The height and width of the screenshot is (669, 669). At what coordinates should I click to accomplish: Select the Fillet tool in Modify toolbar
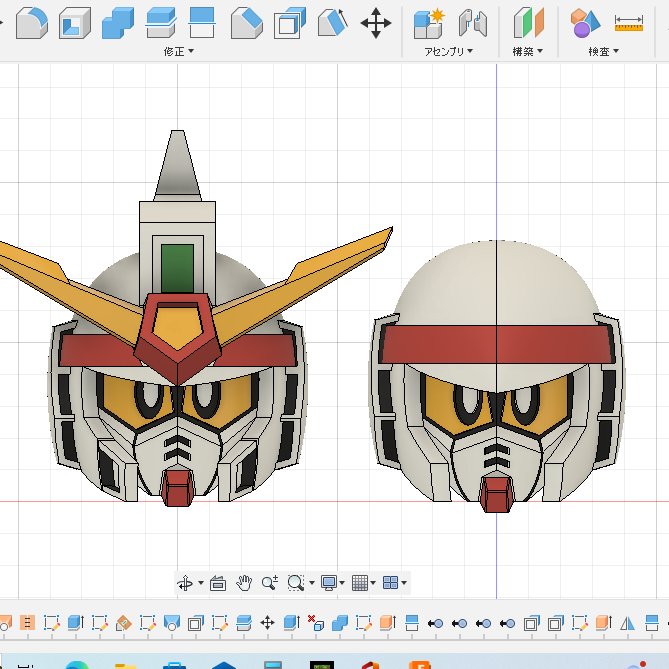pyautogui.click(x=32, y=23)
